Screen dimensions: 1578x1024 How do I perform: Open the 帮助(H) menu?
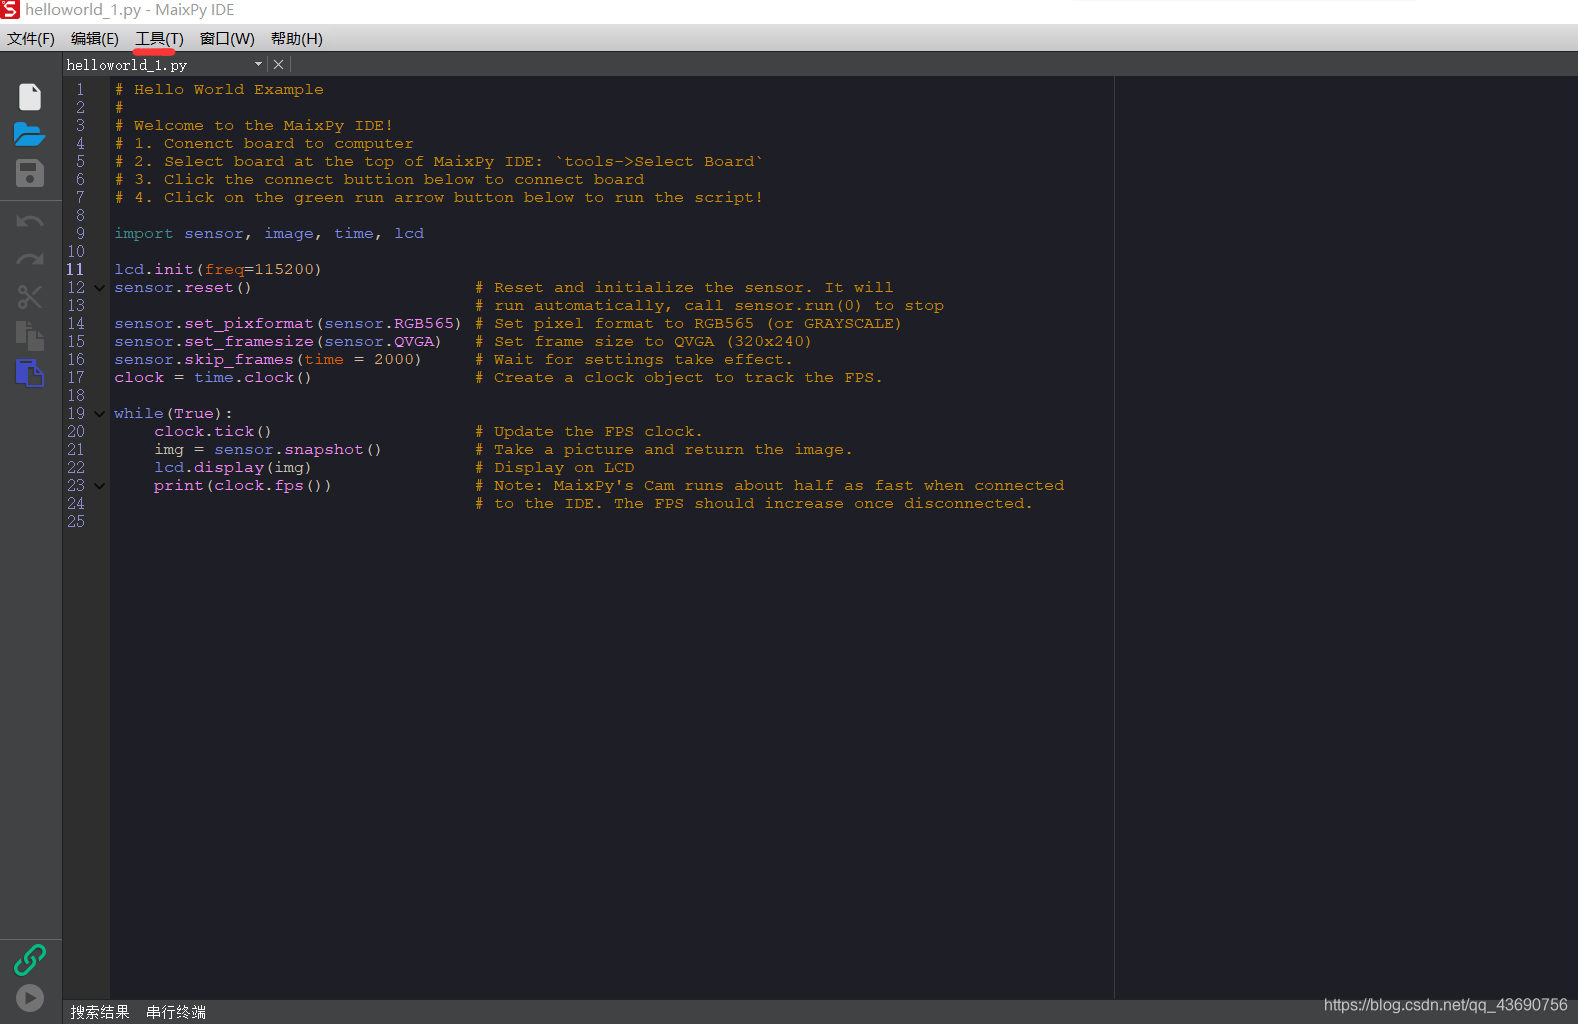tap(297, 39)
